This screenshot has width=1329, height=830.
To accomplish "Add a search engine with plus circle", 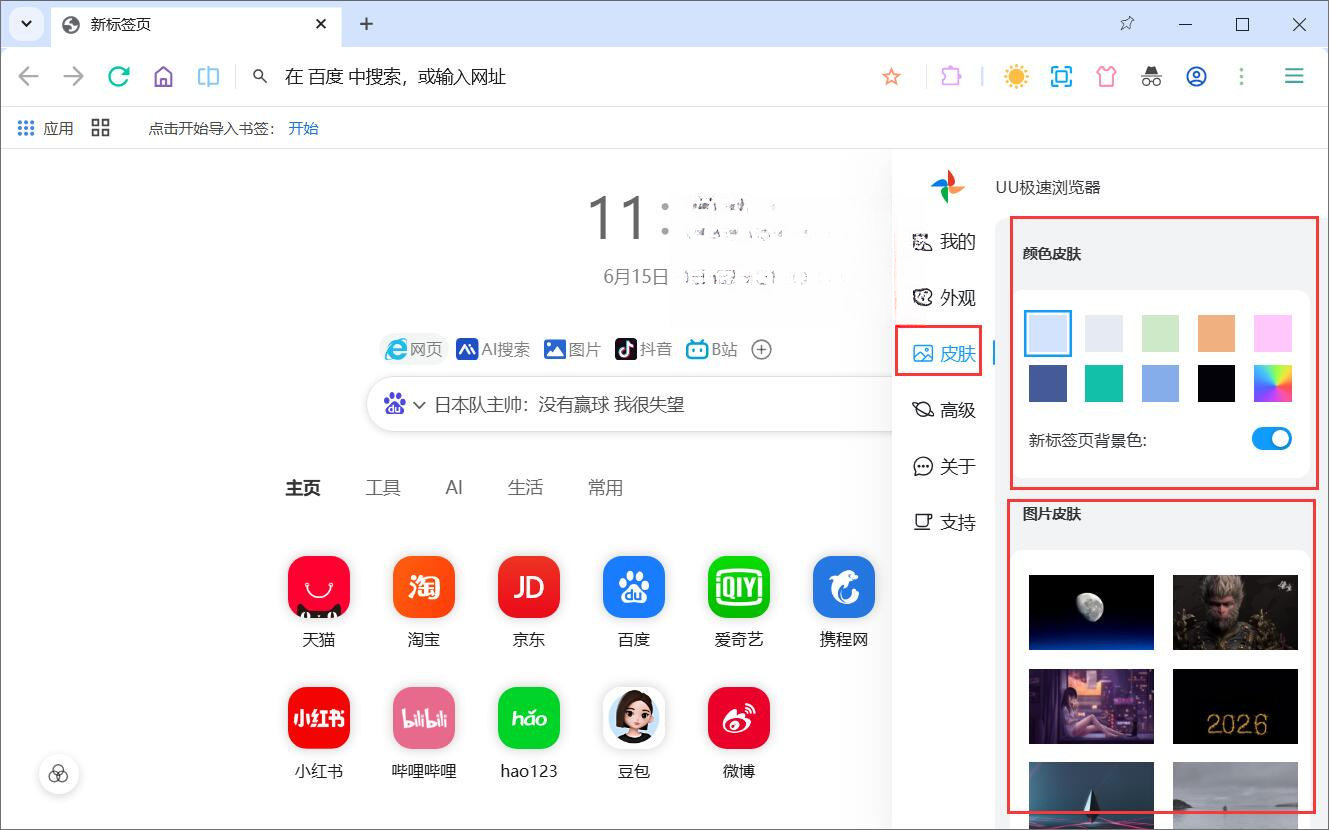I will coord(761,349).
